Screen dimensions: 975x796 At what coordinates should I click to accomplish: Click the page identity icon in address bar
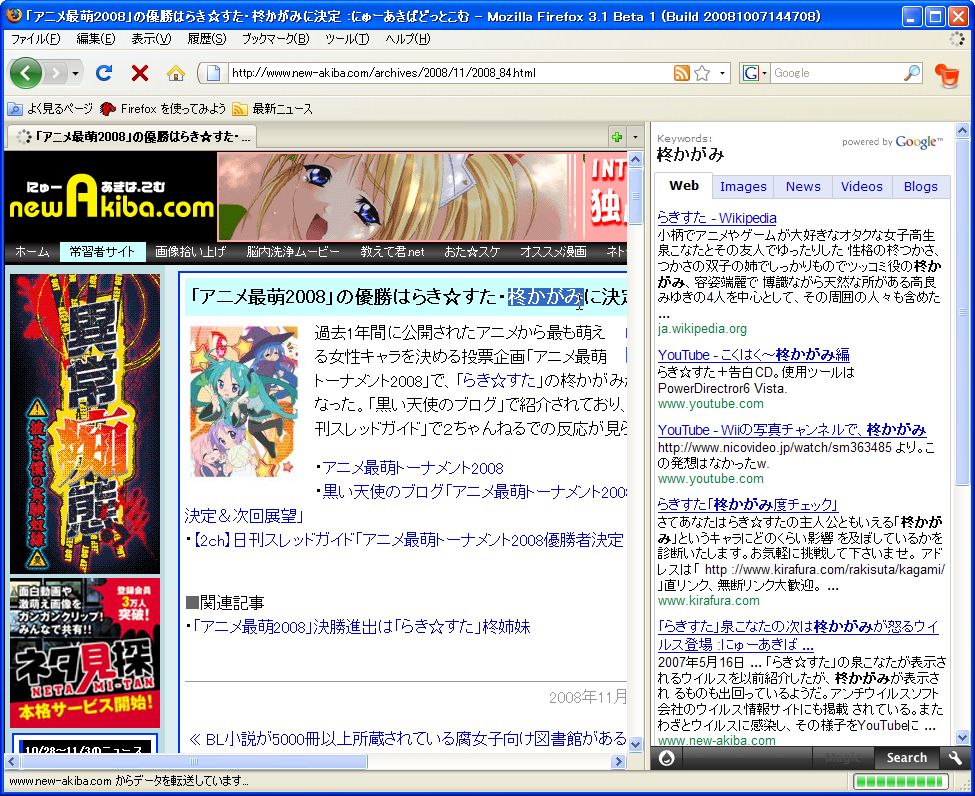(x=213, y=73)
